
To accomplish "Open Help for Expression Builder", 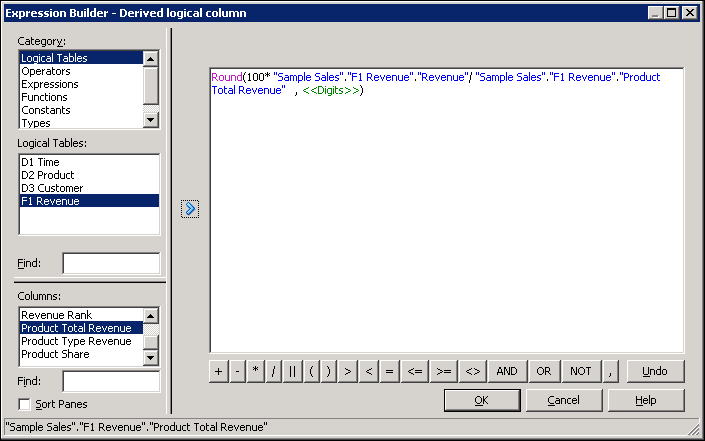I will tap(646, 400).
